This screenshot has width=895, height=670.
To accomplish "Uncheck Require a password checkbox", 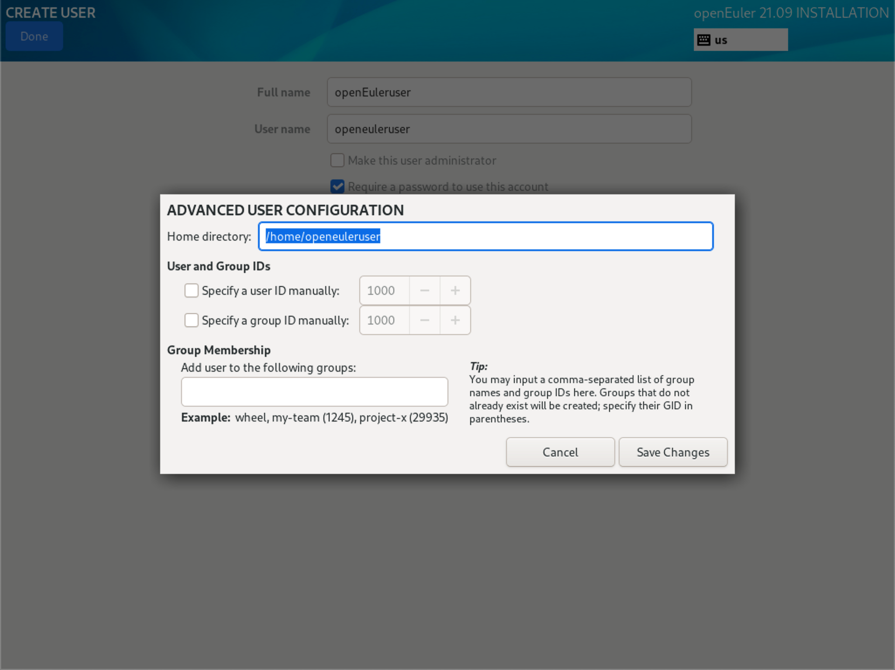I will [x=338, y=186].
